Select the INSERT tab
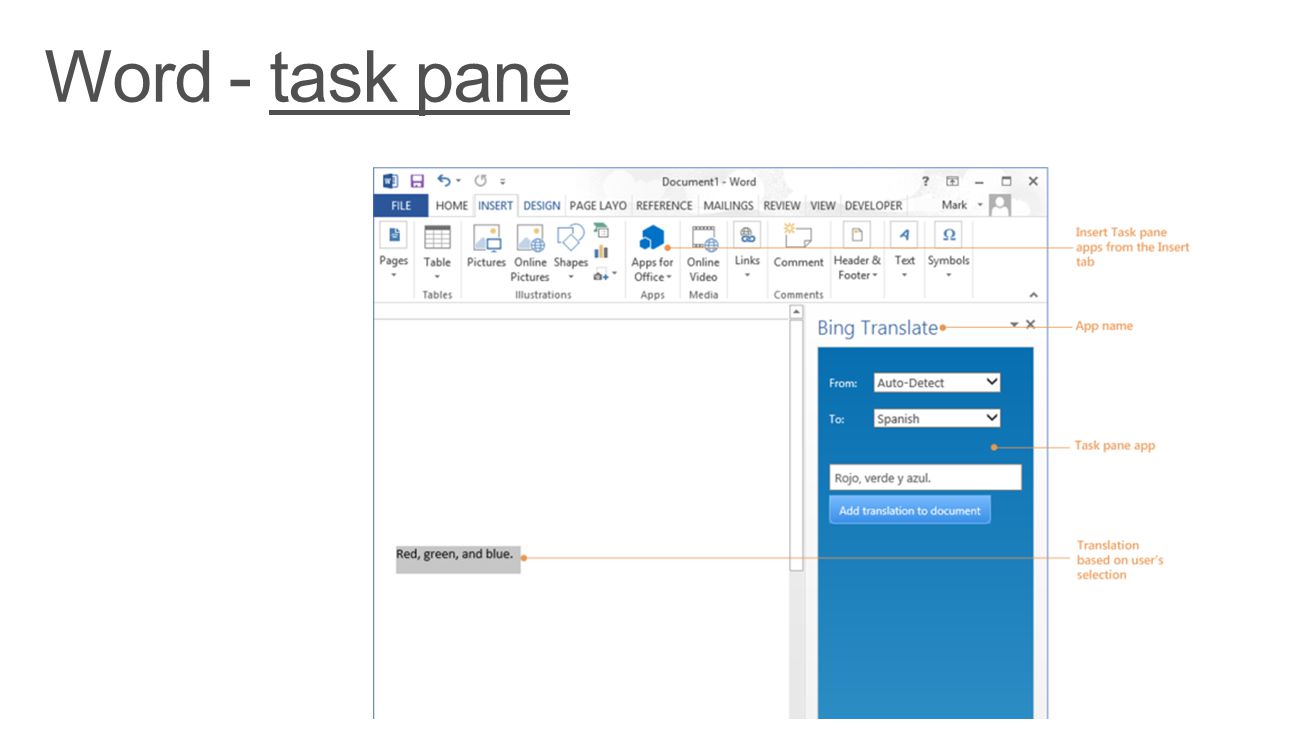 (495, 206)
